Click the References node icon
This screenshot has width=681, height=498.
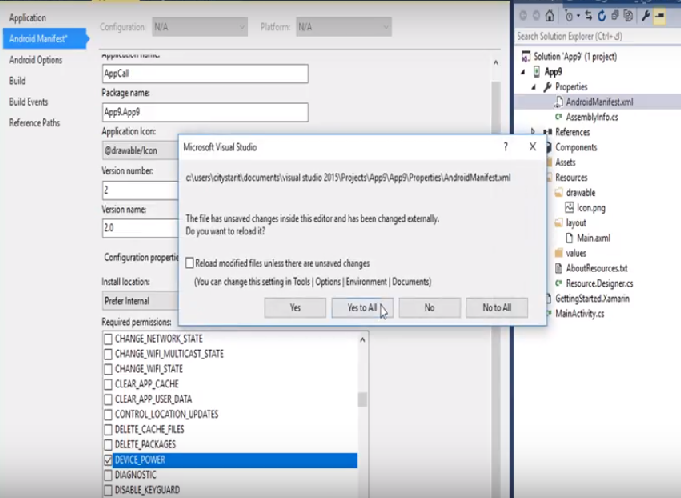(x=548, y=132)
